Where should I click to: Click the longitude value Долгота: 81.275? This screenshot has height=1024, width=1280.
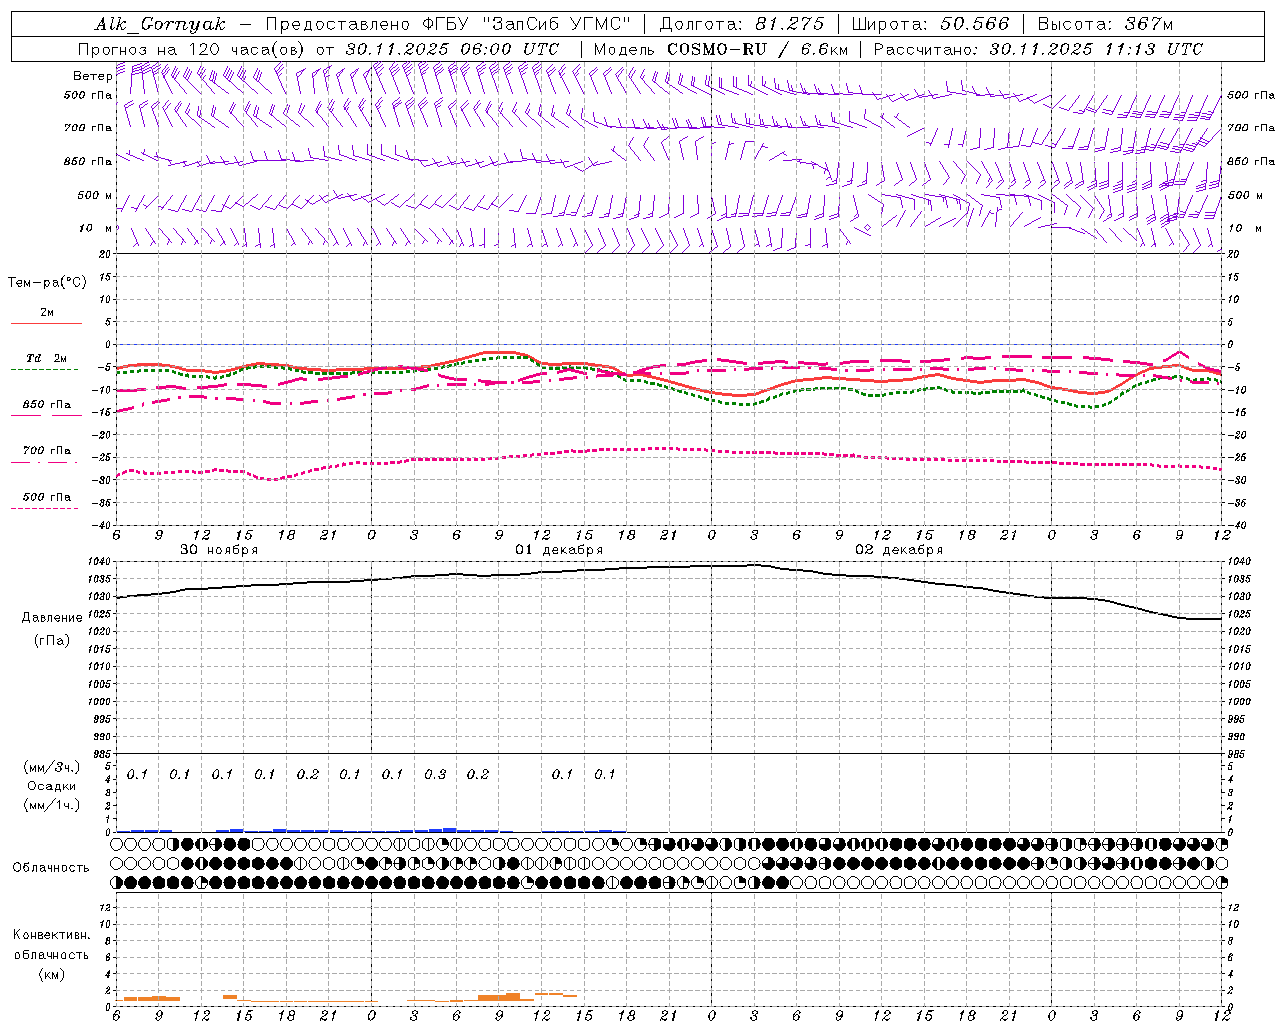[x=742, y=24]
